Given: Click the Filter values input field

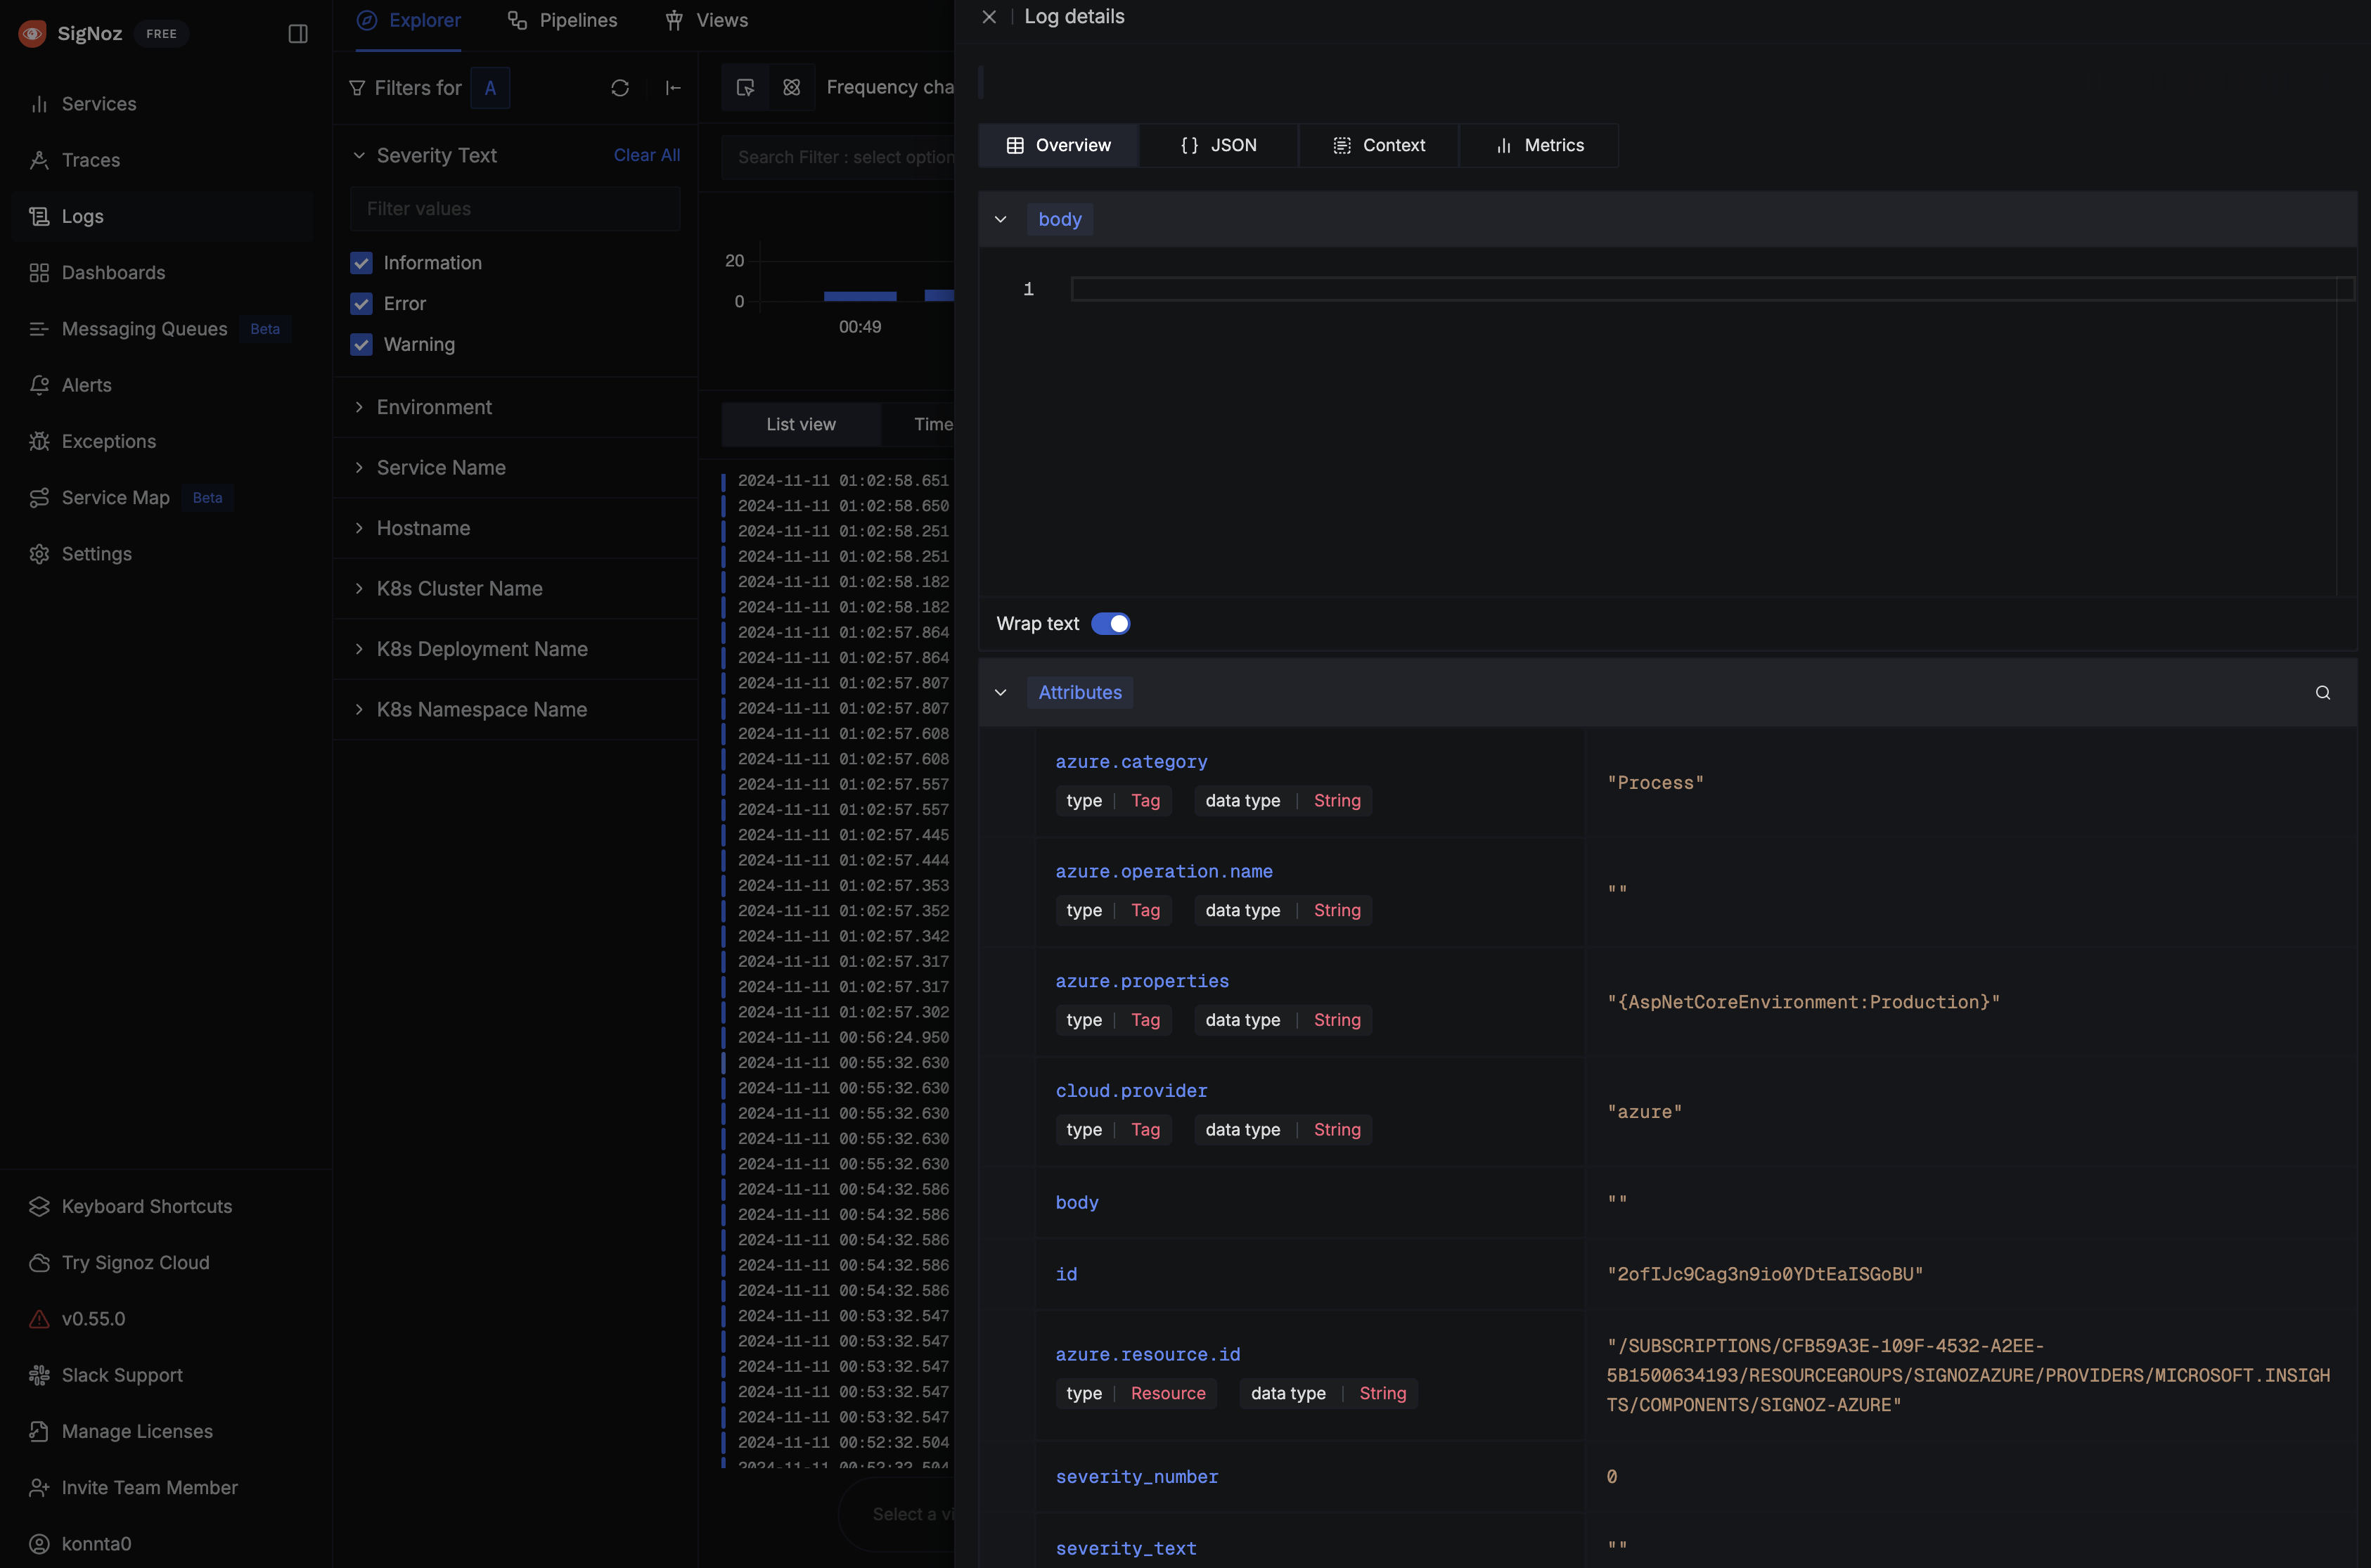Looking at the screenshot, I should tap(515, 209).
